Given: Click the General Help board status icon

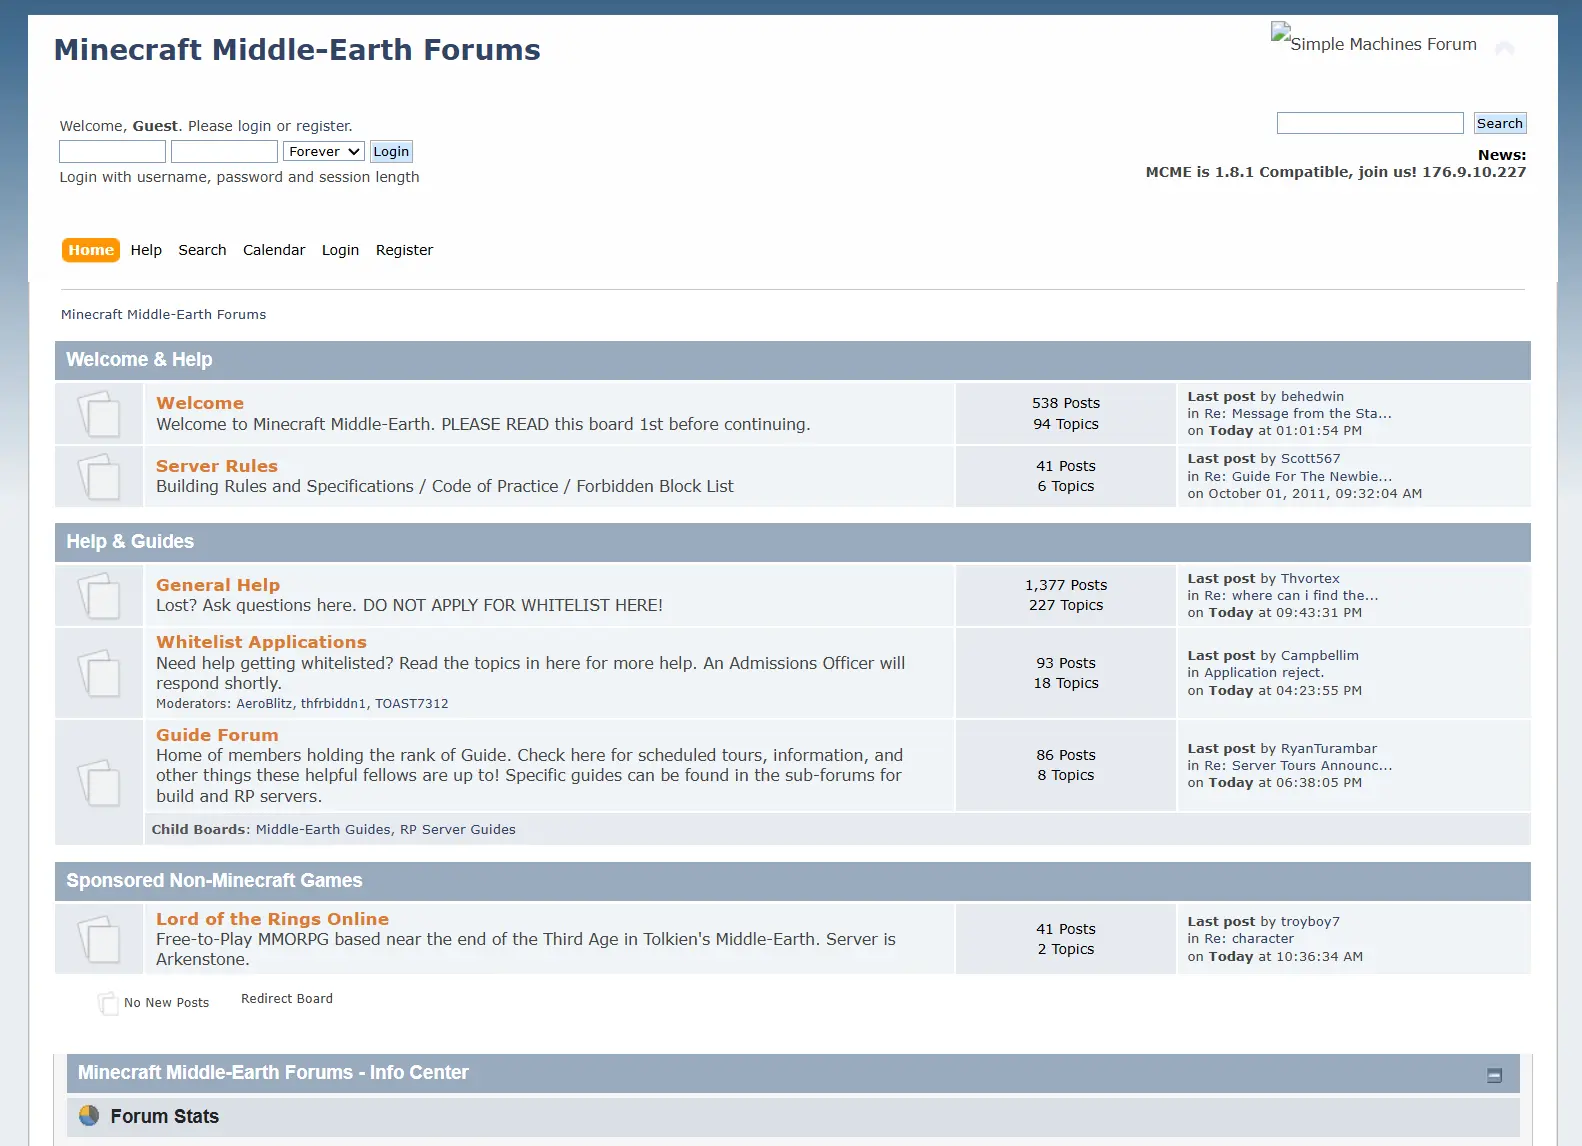Looking at the screenshot, I should click(x=99, y=595).
